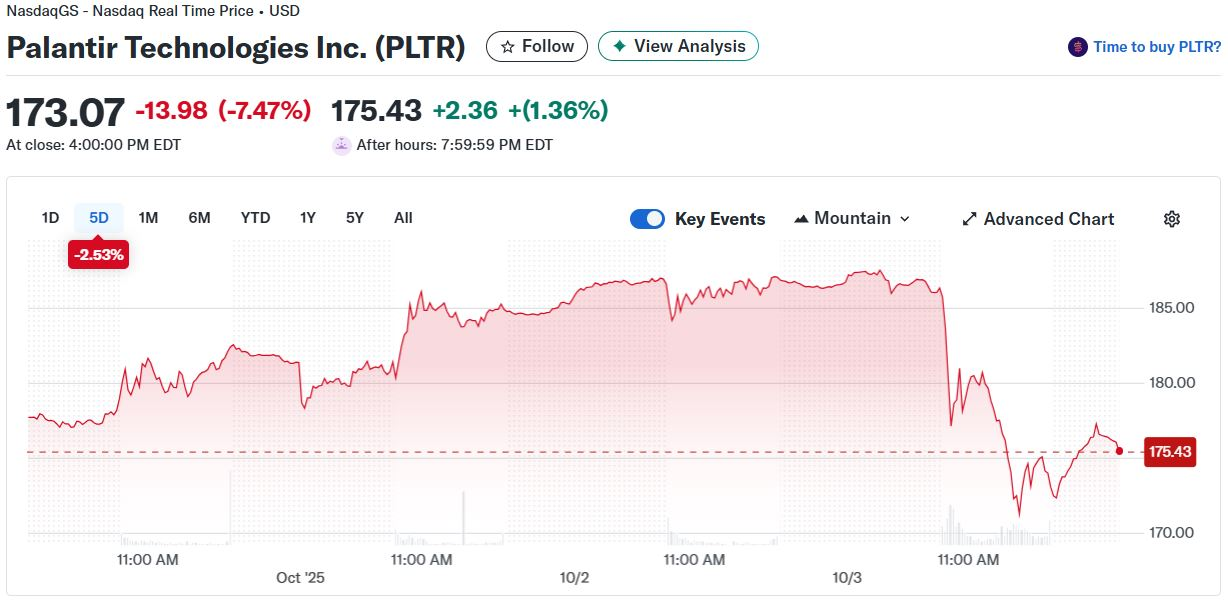Click the Follow button
Viewport: 1228px width, 602px height.
coord(537,47)
